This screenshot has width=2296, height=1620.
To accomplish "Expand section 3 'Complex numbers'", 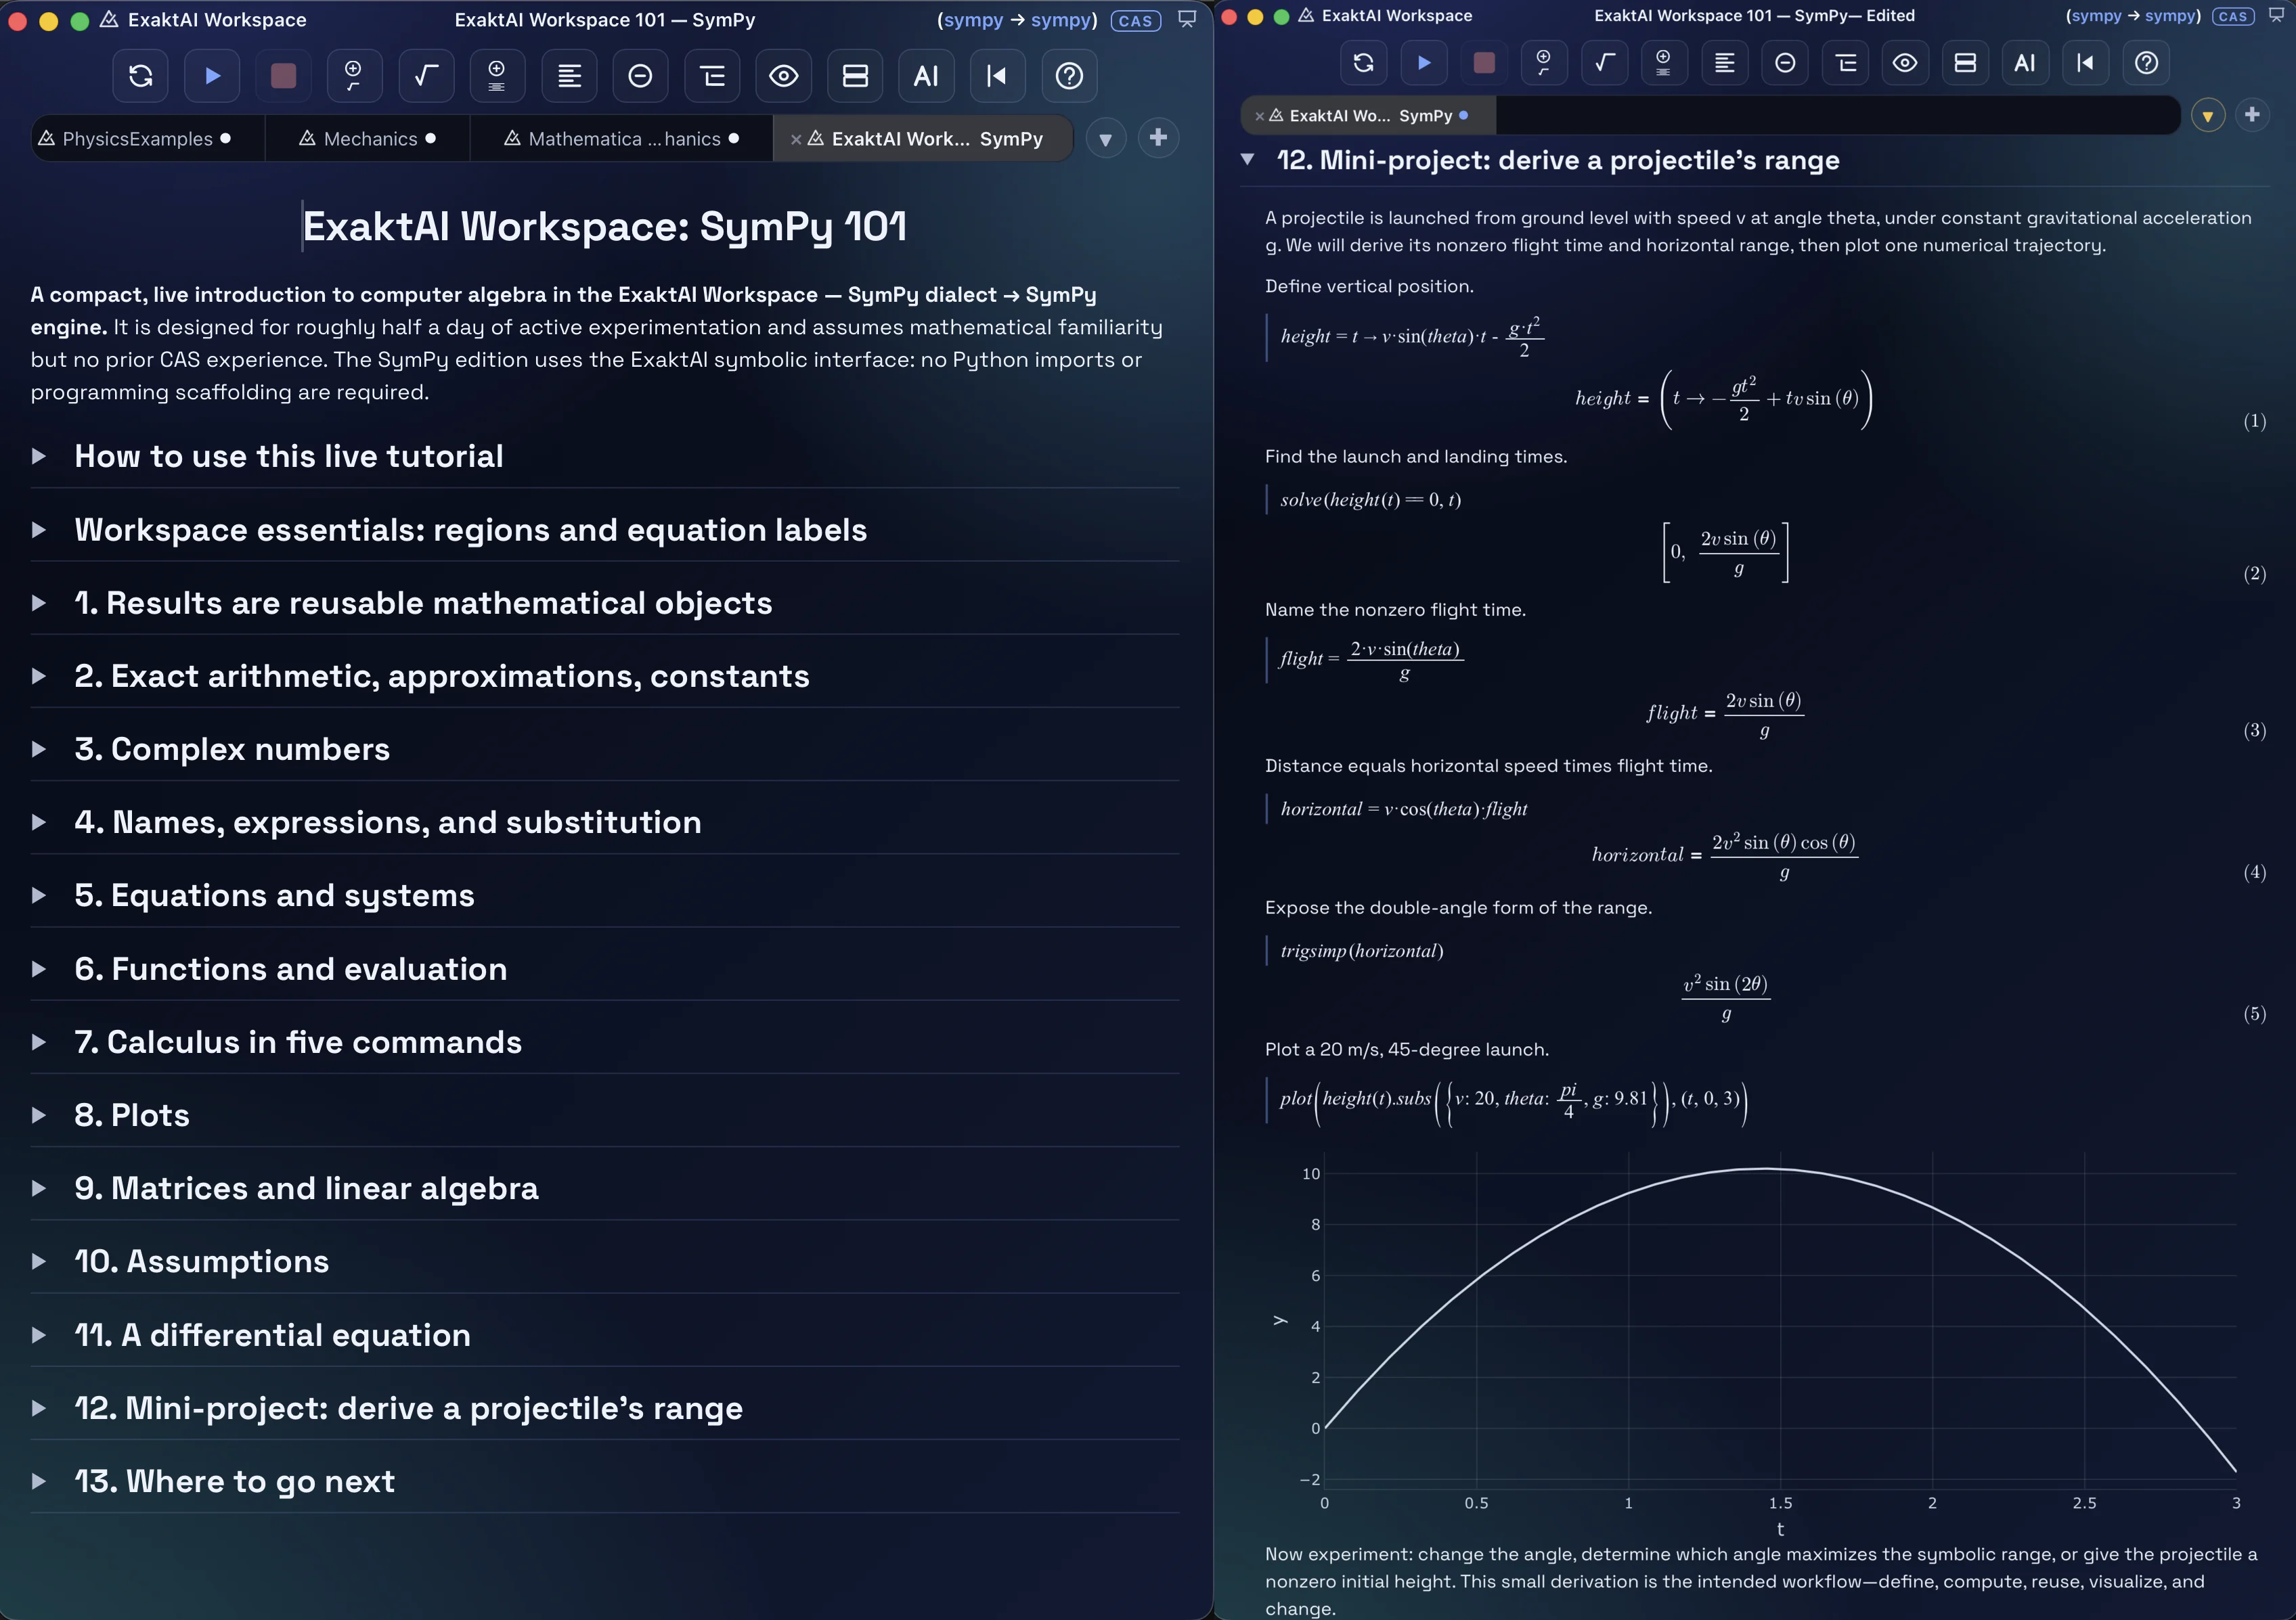I will [x=39, y=749].
